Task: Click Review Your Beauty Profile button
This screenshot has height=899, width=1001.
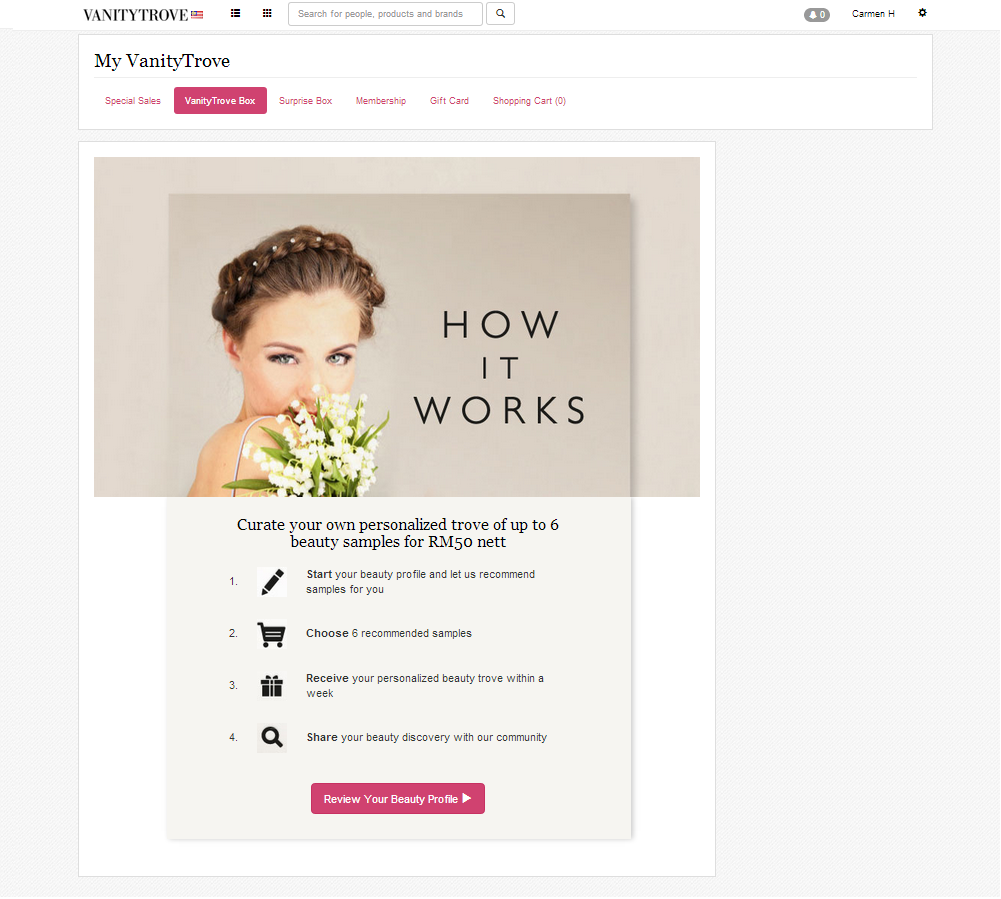Action: [398, 799]
